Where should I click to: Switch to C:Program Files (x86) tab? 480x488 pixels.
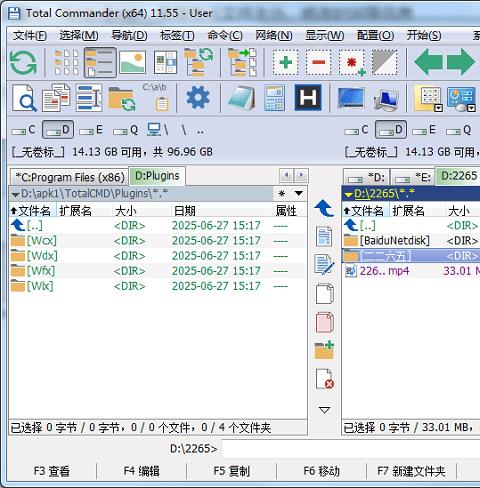tap(69, 177)
